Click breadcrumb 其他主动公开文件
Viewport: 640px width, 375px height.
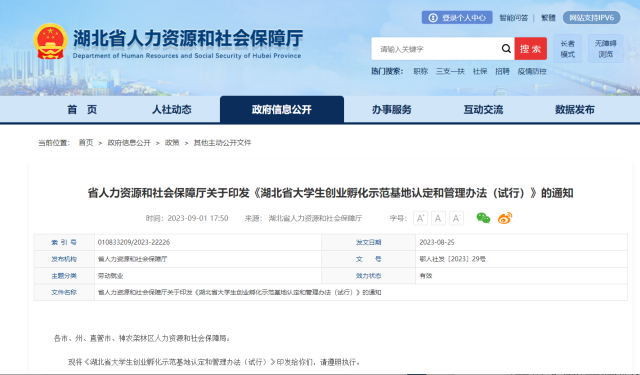pos(222,142)
